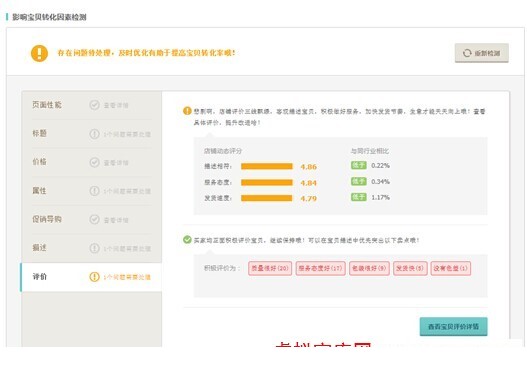Click the 服务态度 orange rating bar
Image resolution: width=527 pixels, height=370 pixels.
267,182
